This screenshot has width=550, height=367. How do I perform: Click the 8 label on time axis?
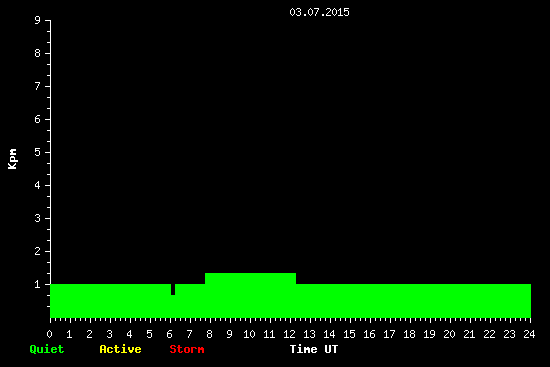click(209, 334)
